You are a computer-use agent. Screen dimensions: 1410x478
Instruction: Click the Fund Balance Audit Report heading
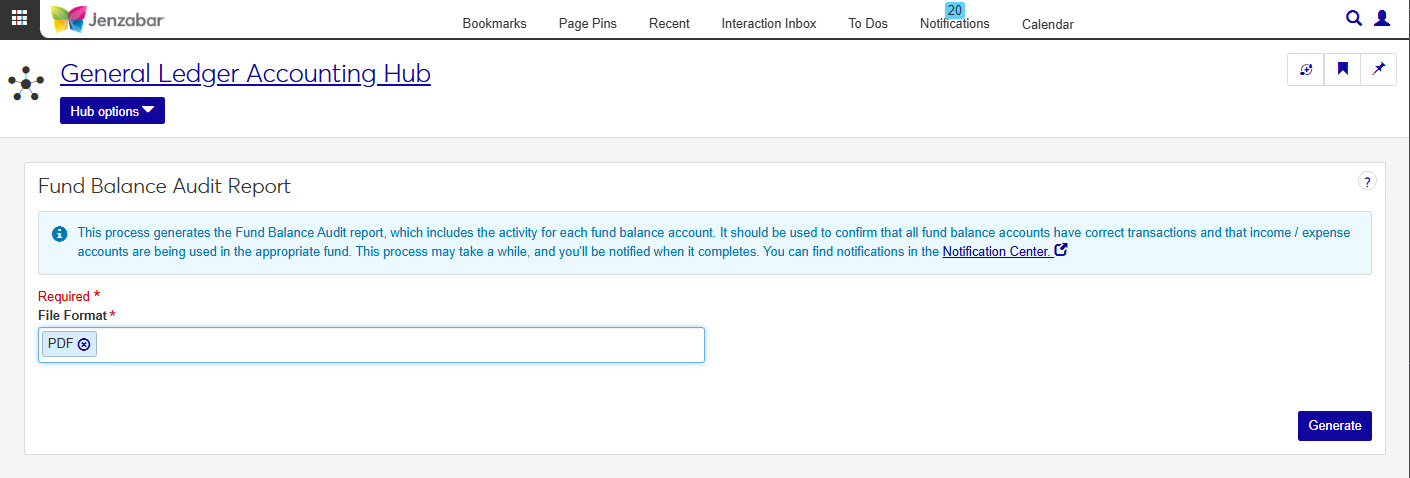[x=164, y=186]
